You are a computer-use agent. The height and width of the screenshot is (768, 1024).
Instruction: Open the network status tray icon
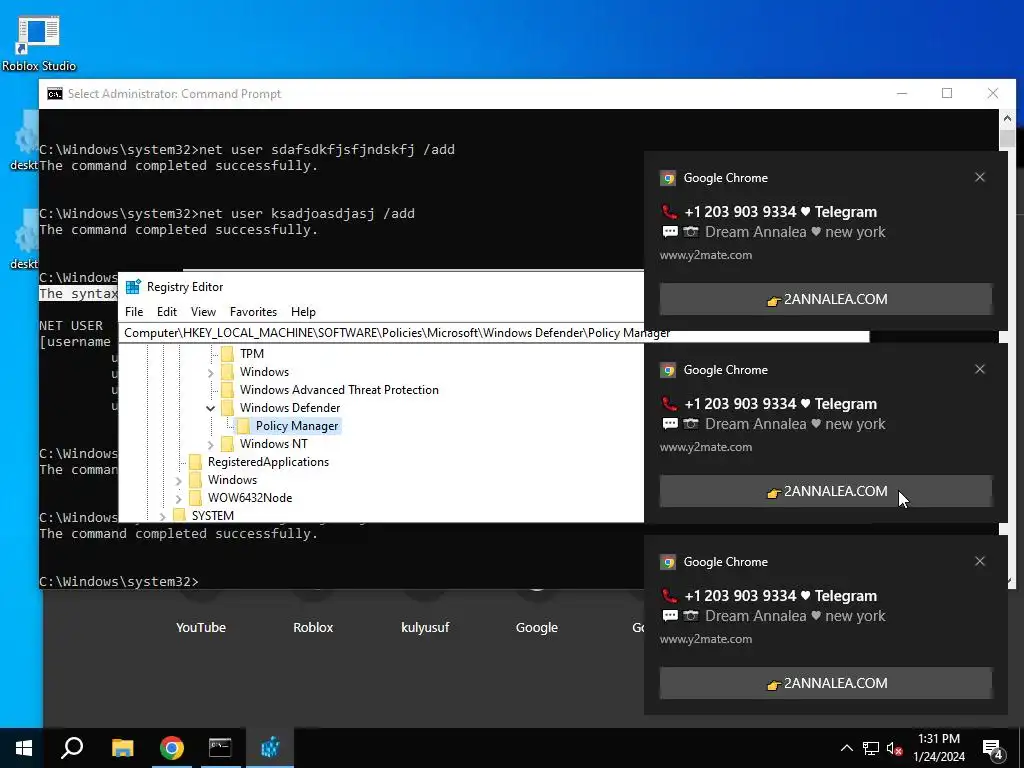pyautogui.click(x=871, y=748)
